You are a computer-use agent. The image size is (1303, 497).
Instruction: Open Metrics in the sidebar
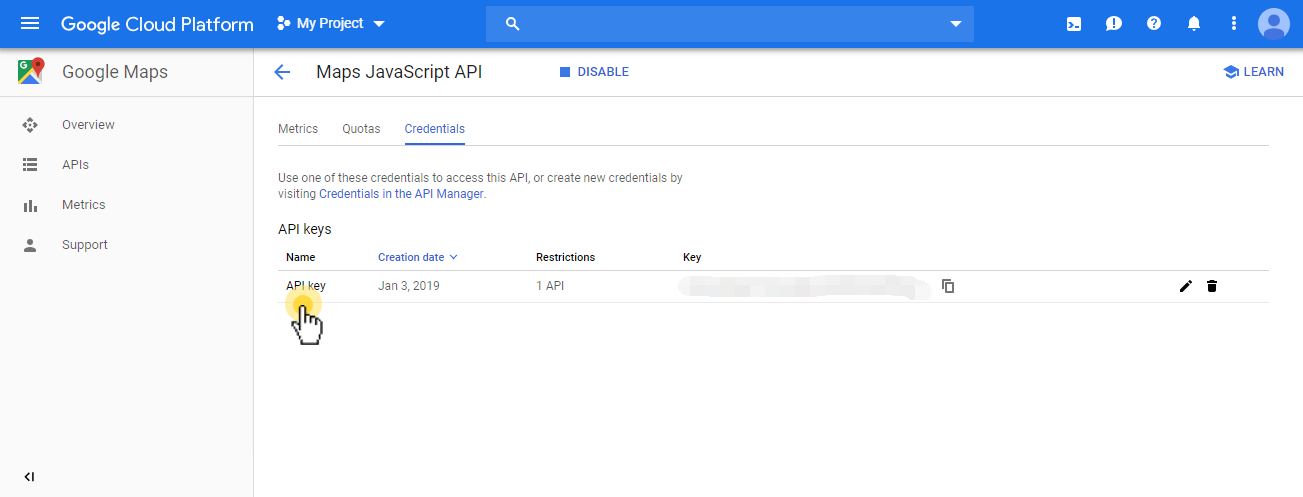pos(83,205)
